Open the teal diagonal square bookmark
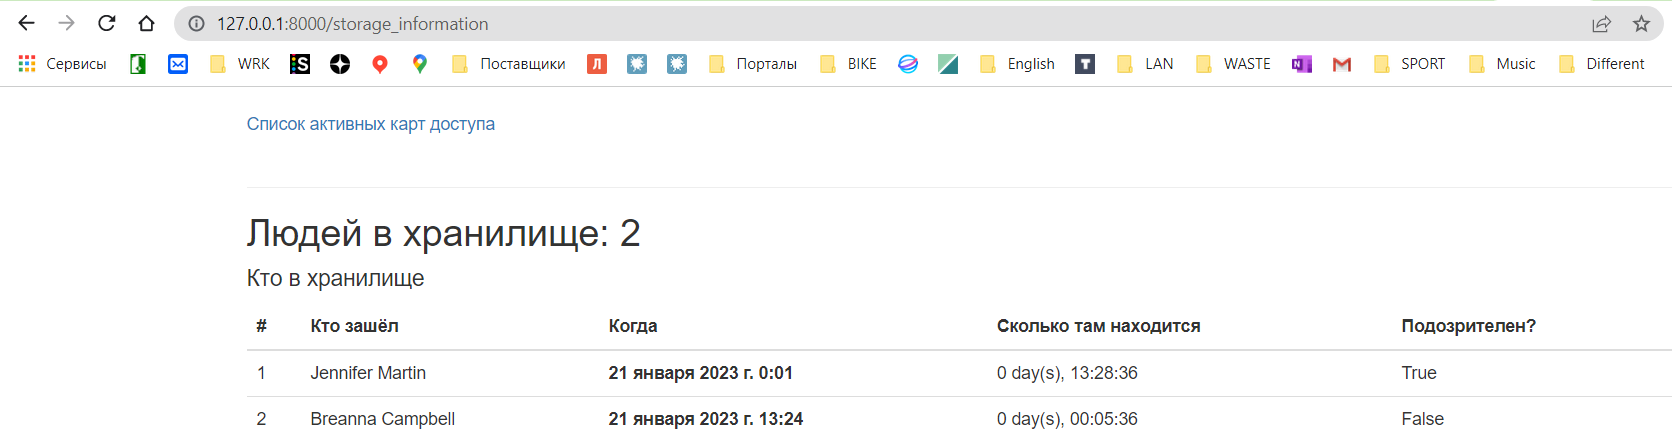The image size is (1672, 446). click(948, 64)
